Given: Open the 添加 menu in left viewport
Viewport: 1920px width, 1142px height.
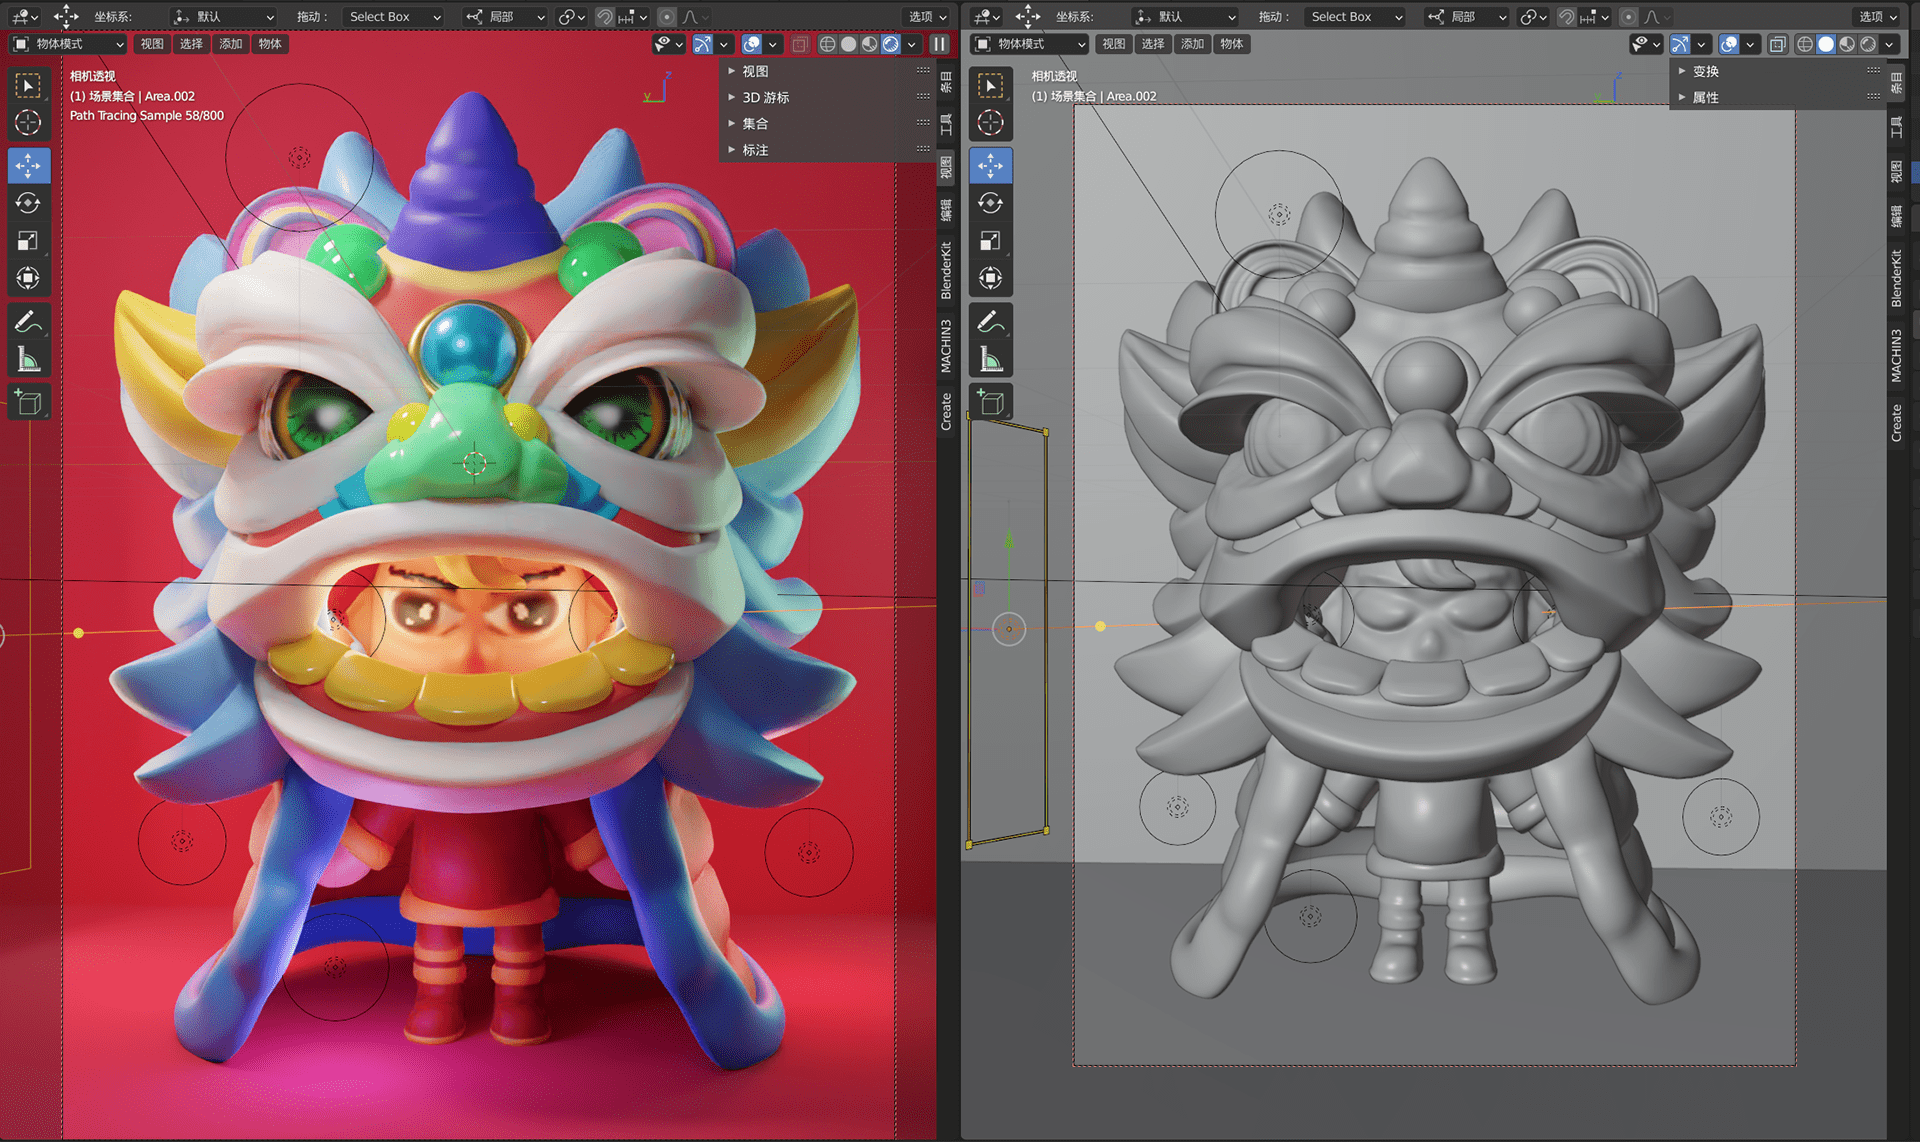Looking at the screenshot, I should 231,44.
